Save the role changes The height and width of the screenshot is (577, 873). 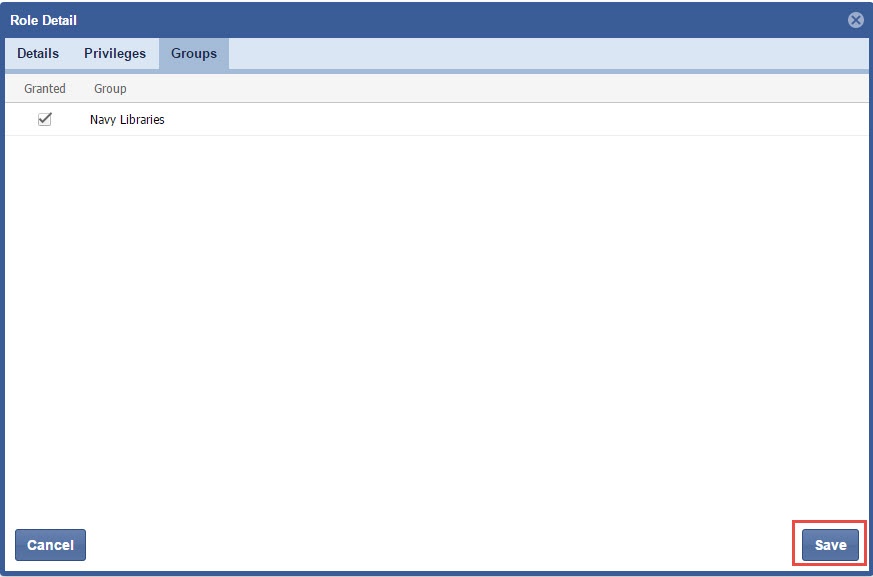(830, 545)
